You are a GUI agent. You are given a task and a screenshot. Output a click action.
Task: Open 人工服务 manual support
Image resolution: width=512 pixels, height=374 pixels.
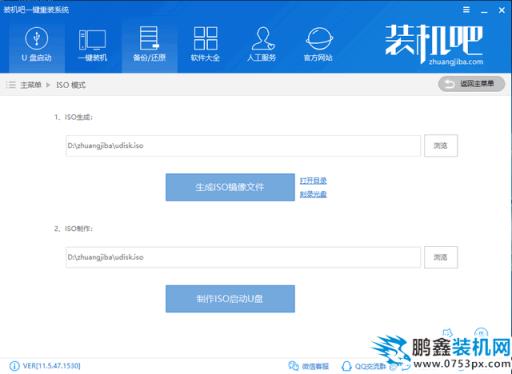262,45
